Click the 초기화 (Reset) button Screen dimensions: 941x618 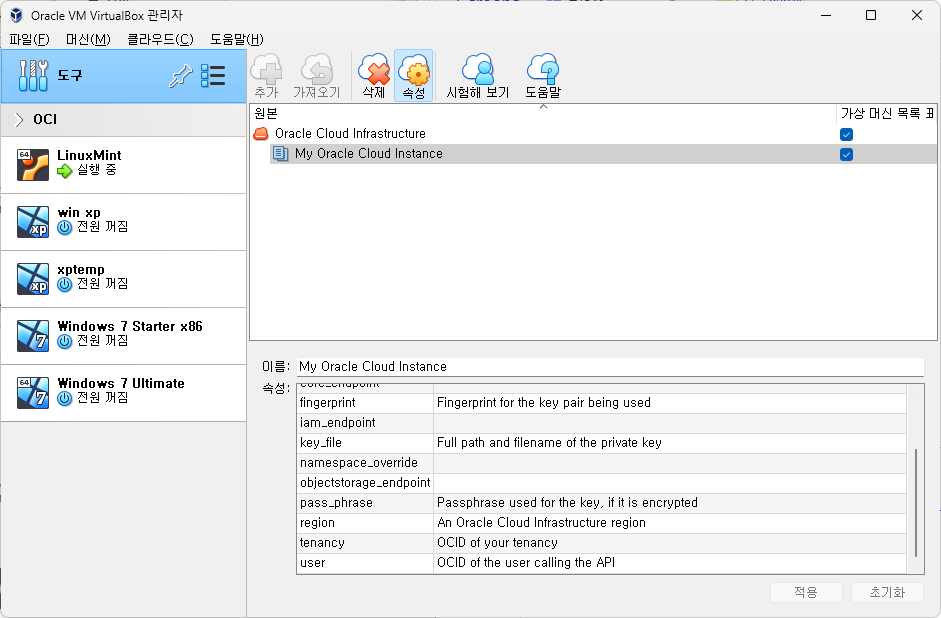pos(887,592)
